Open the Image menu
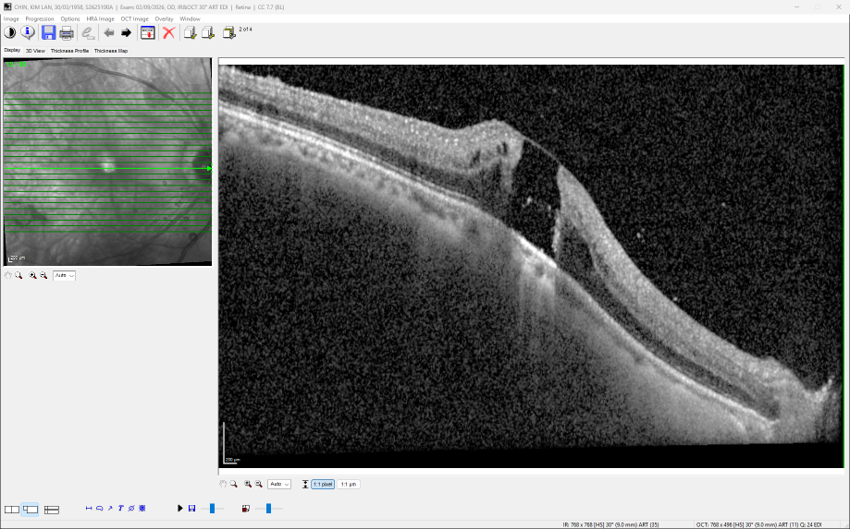This screenshot has height=529, width=850. 11,19
